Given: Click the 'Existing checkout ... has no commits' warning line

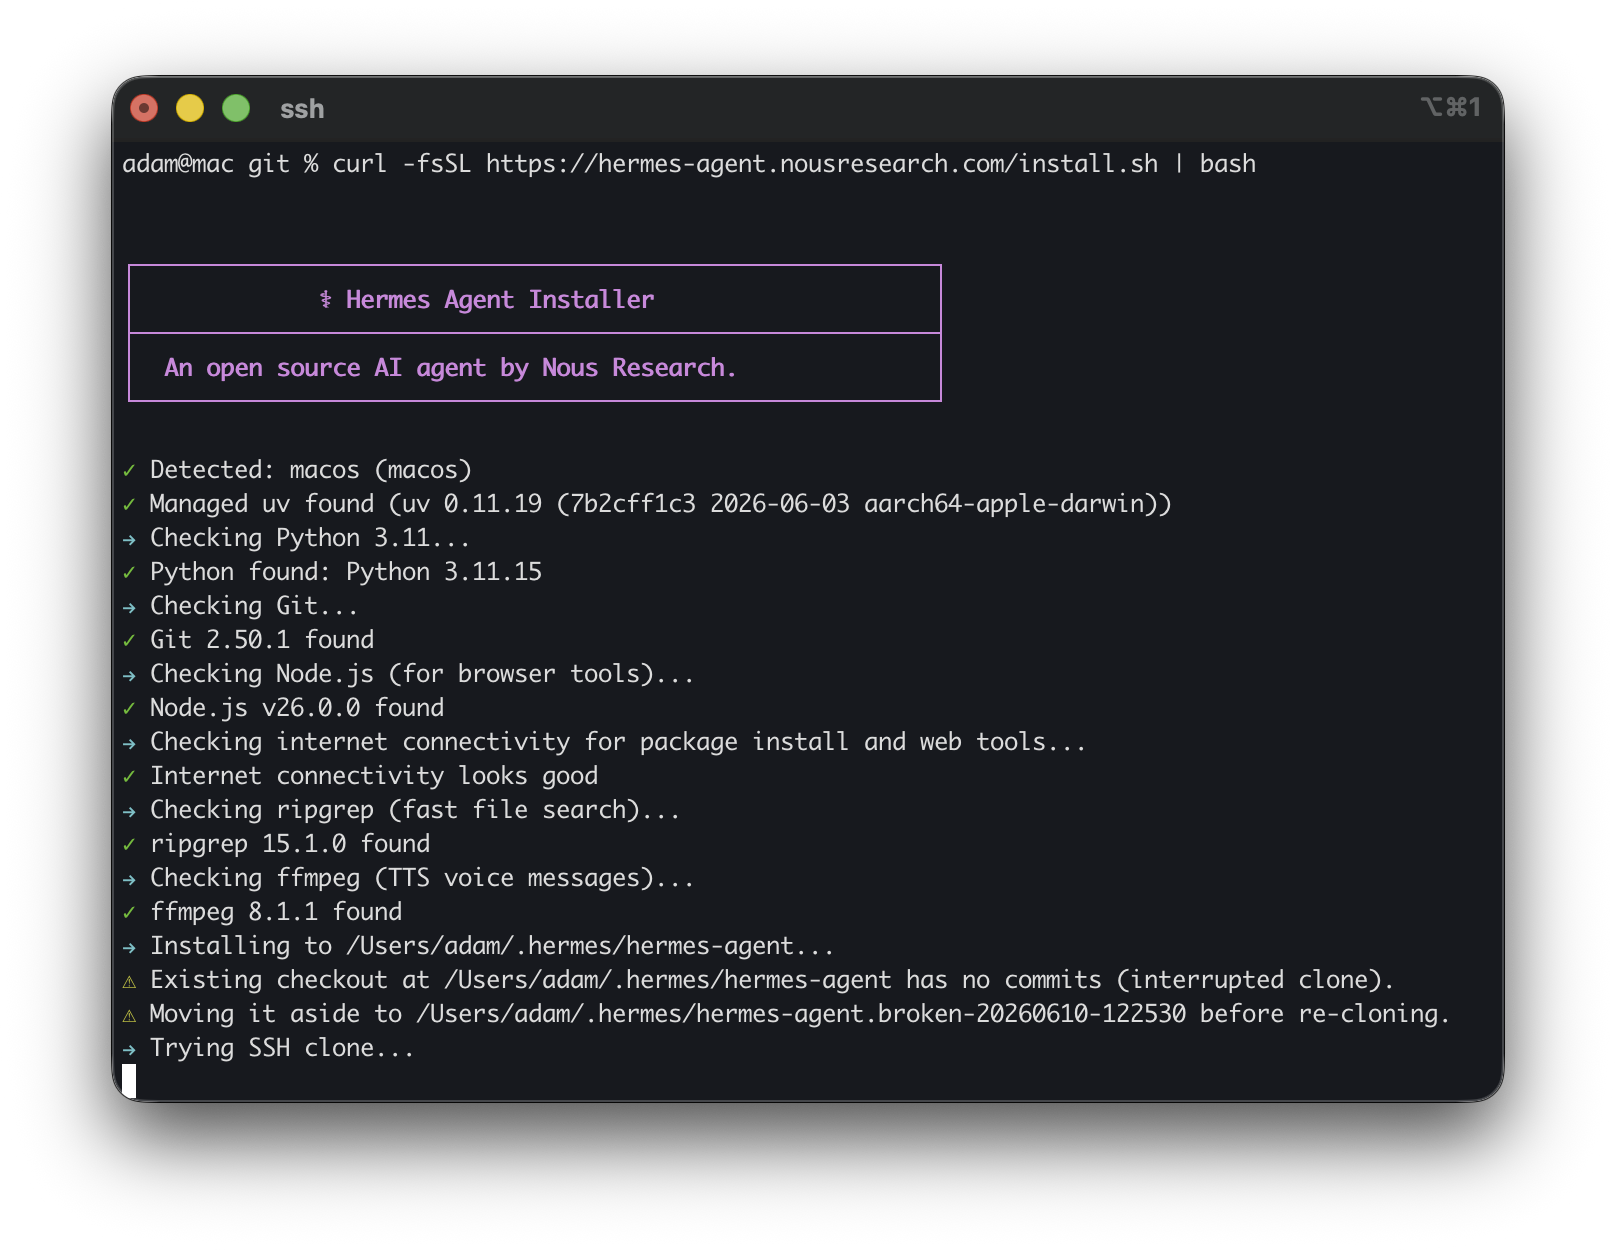Looking at the screenshot, I should click(x=772, y=980).
